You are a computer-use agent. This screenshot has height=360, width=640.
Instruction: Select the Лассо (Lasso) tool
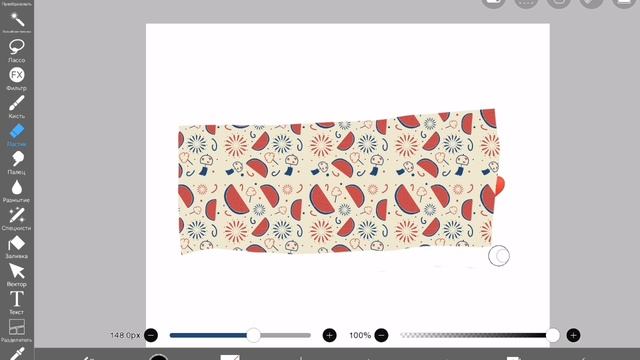click(17, 51)
